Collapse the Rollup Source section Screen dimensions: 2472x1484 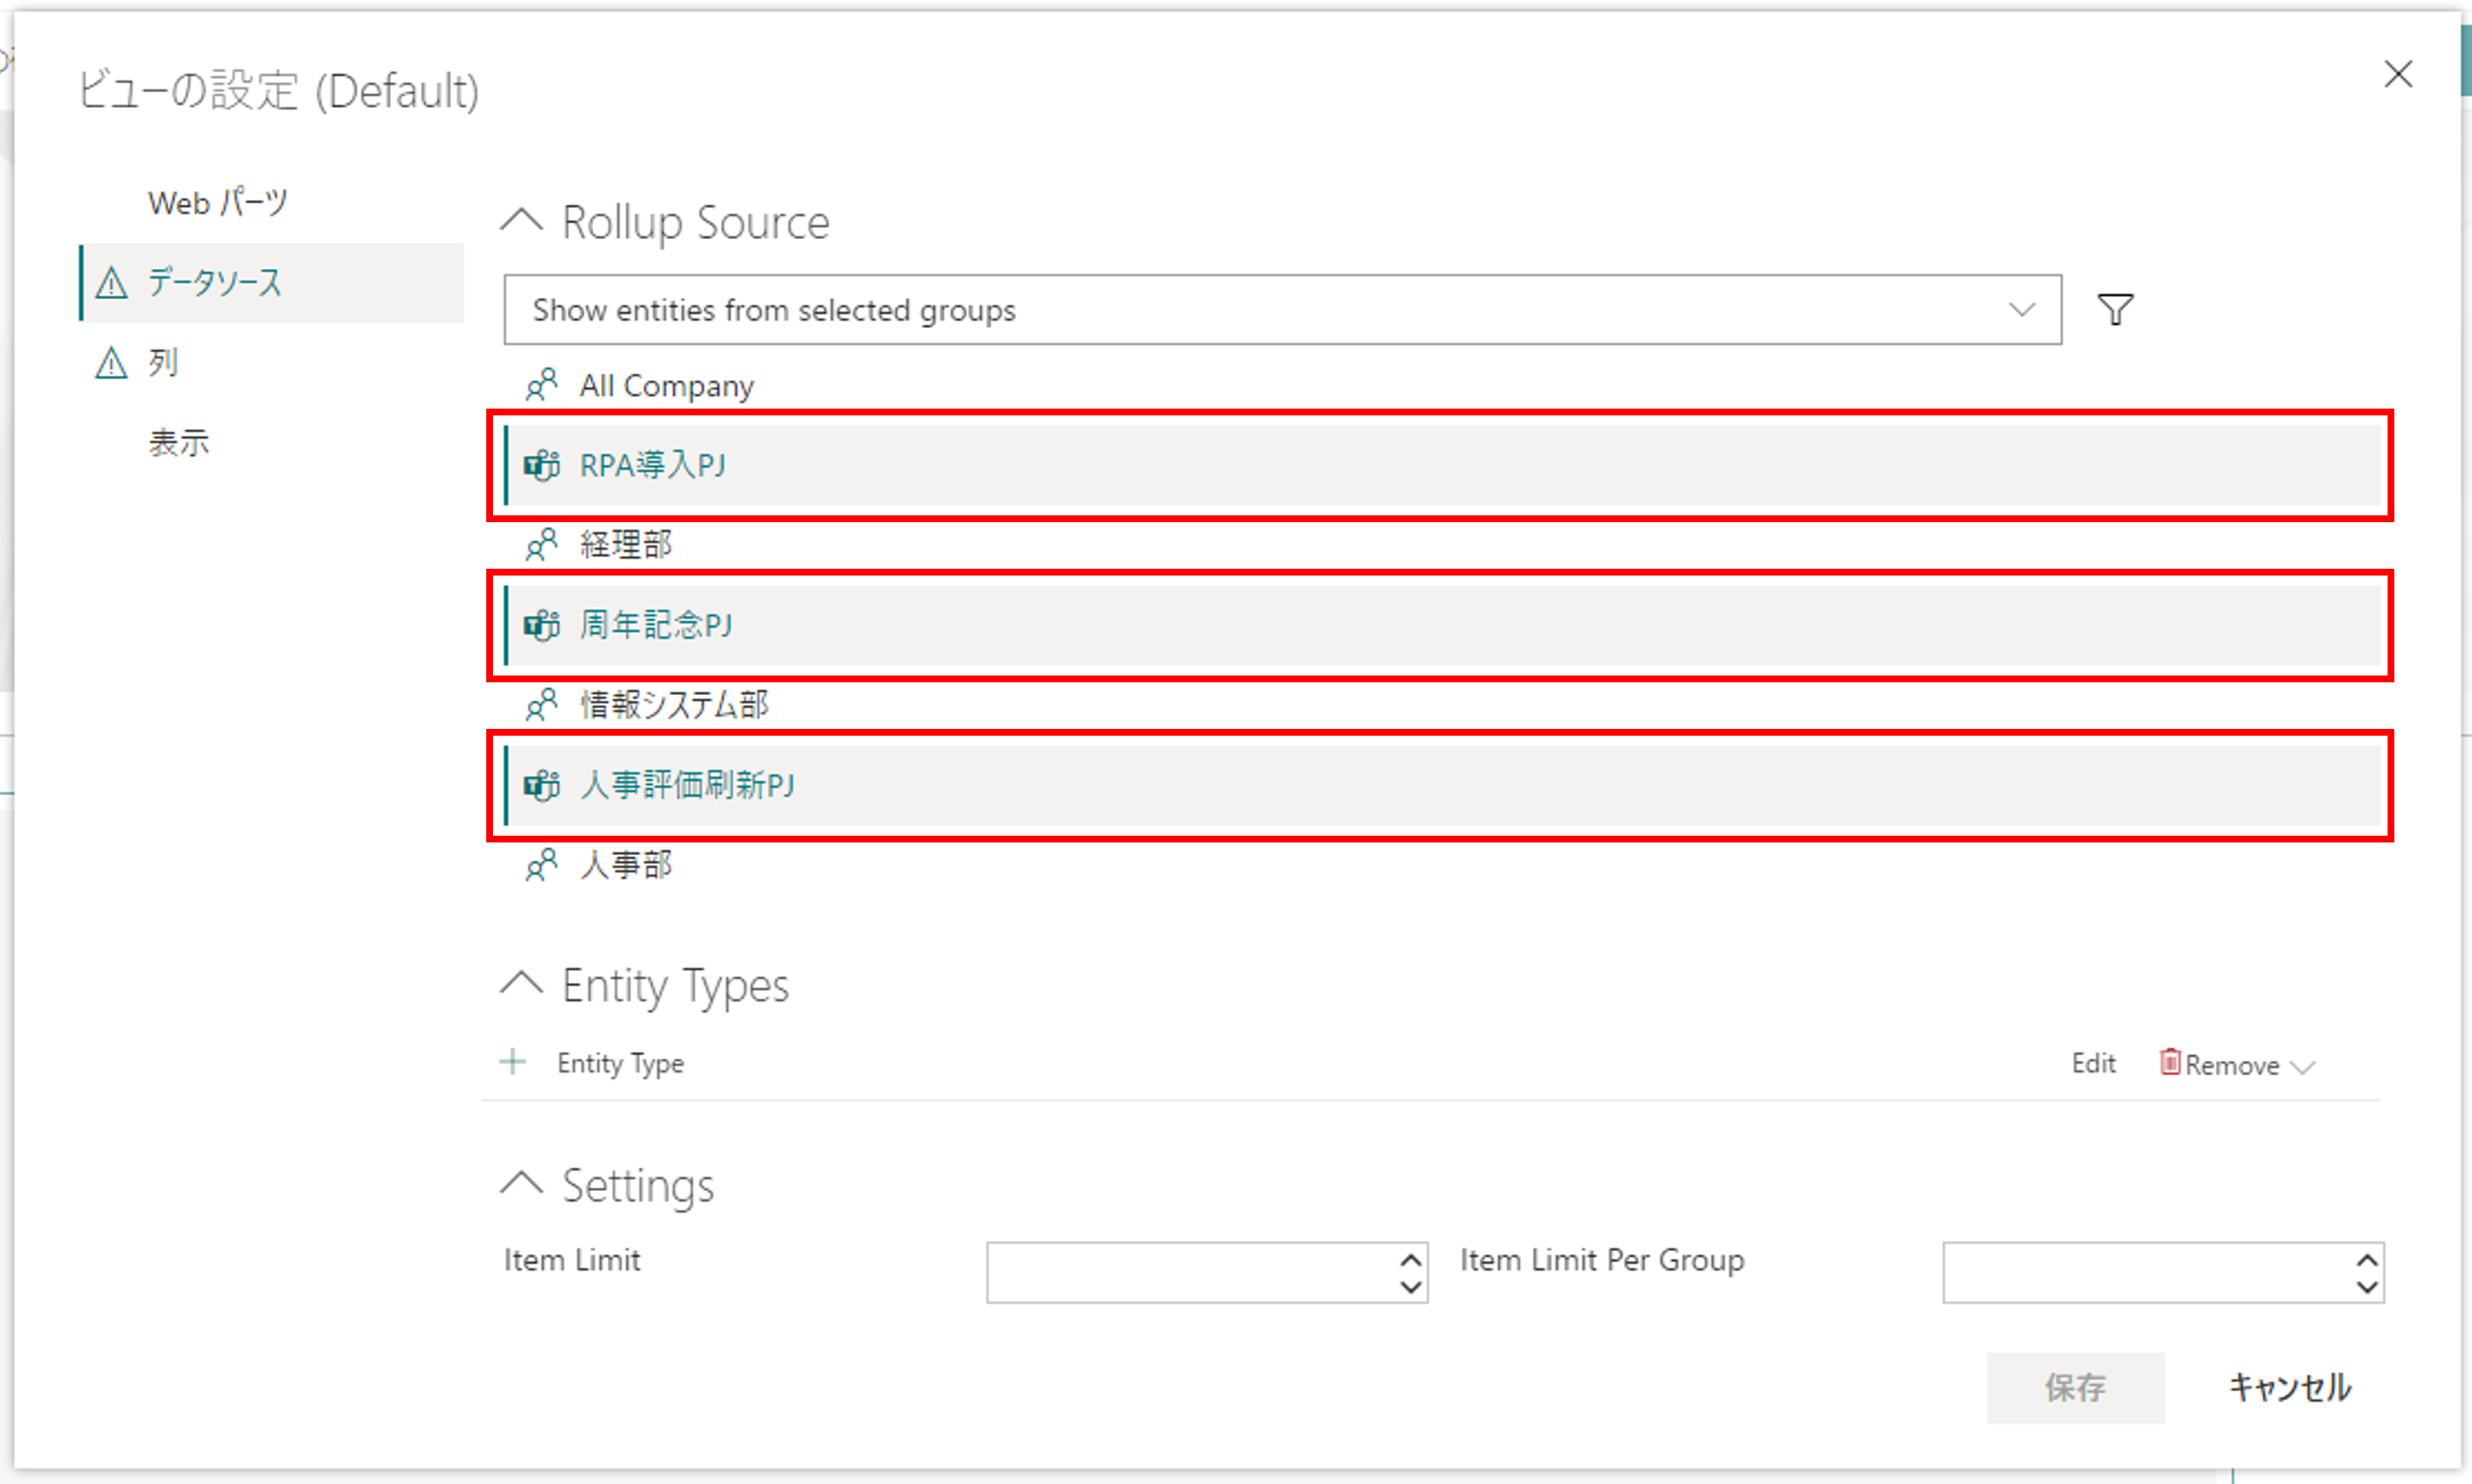click(x=522, y=220)
